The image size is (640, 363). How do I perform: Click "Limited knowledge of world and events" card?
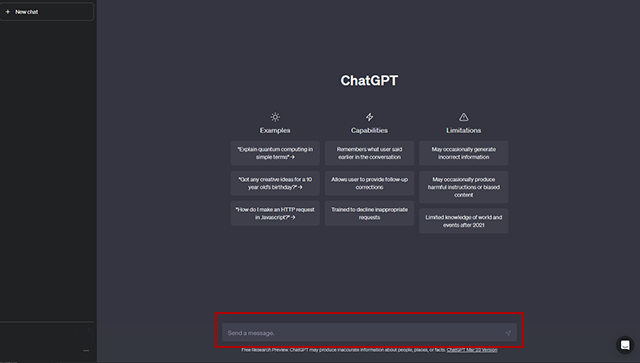(x=464, y=221)
